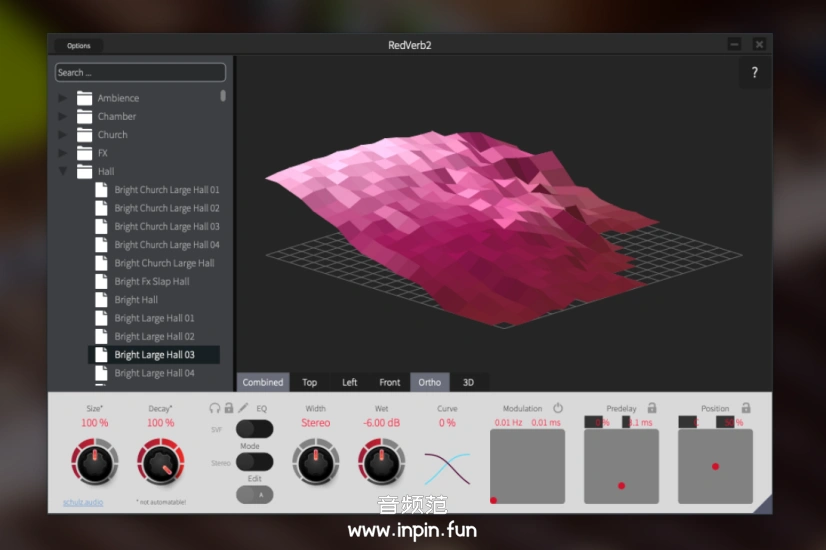Switch to the Front view tab
This screenshot has height=550, width=826.
[390, 382]
